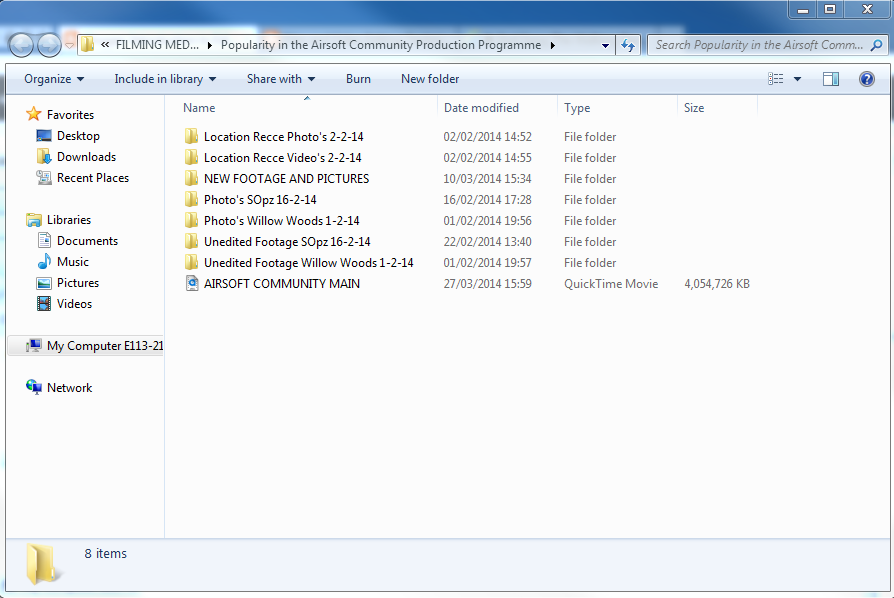The width and height of the screenshot is (894, 598).
Task: Sort by the Name column header
Action: [x=199, y=108]
